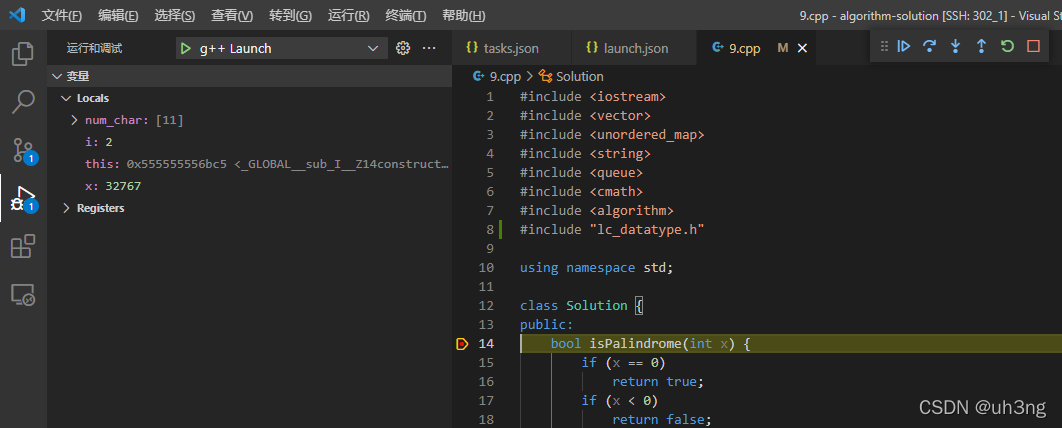Select the variable x: 32767
Viewport: 1062px width, 428px height.
coord(249,186)
